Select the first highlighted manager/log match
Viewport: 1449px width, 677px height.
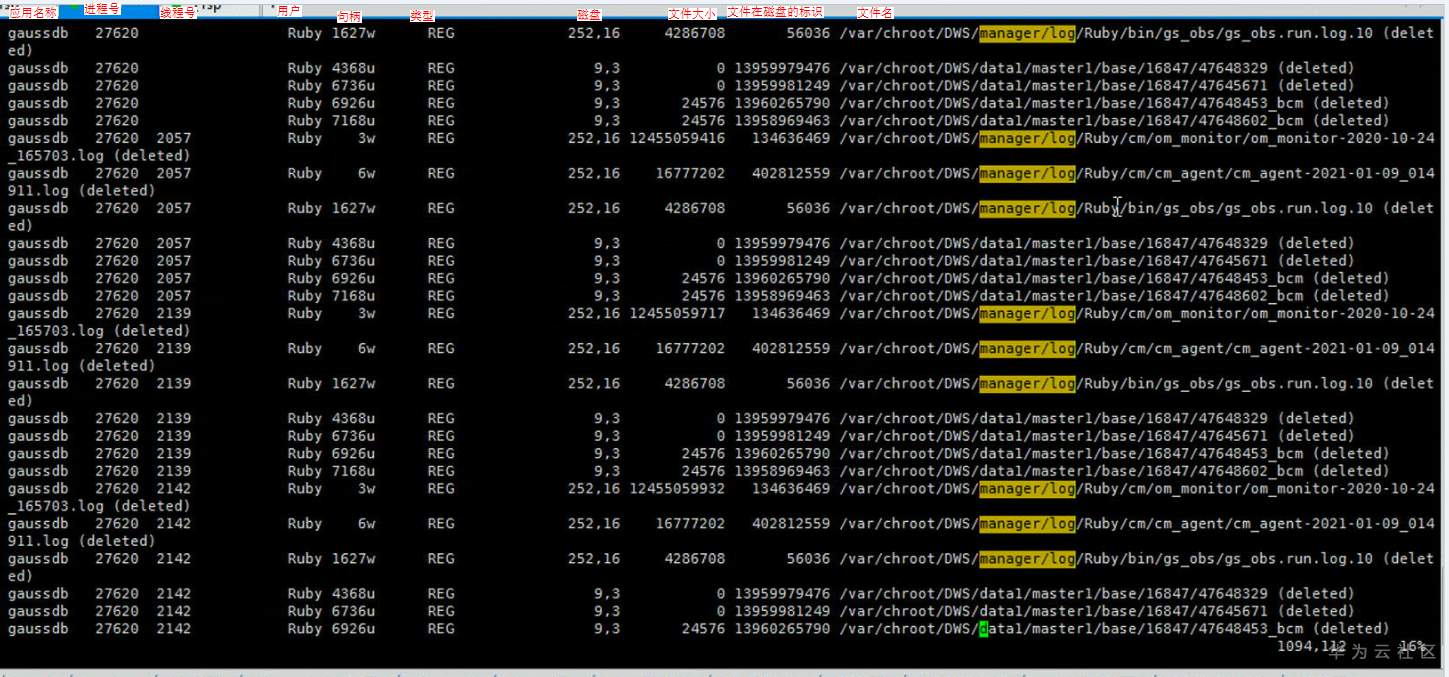1027,33
